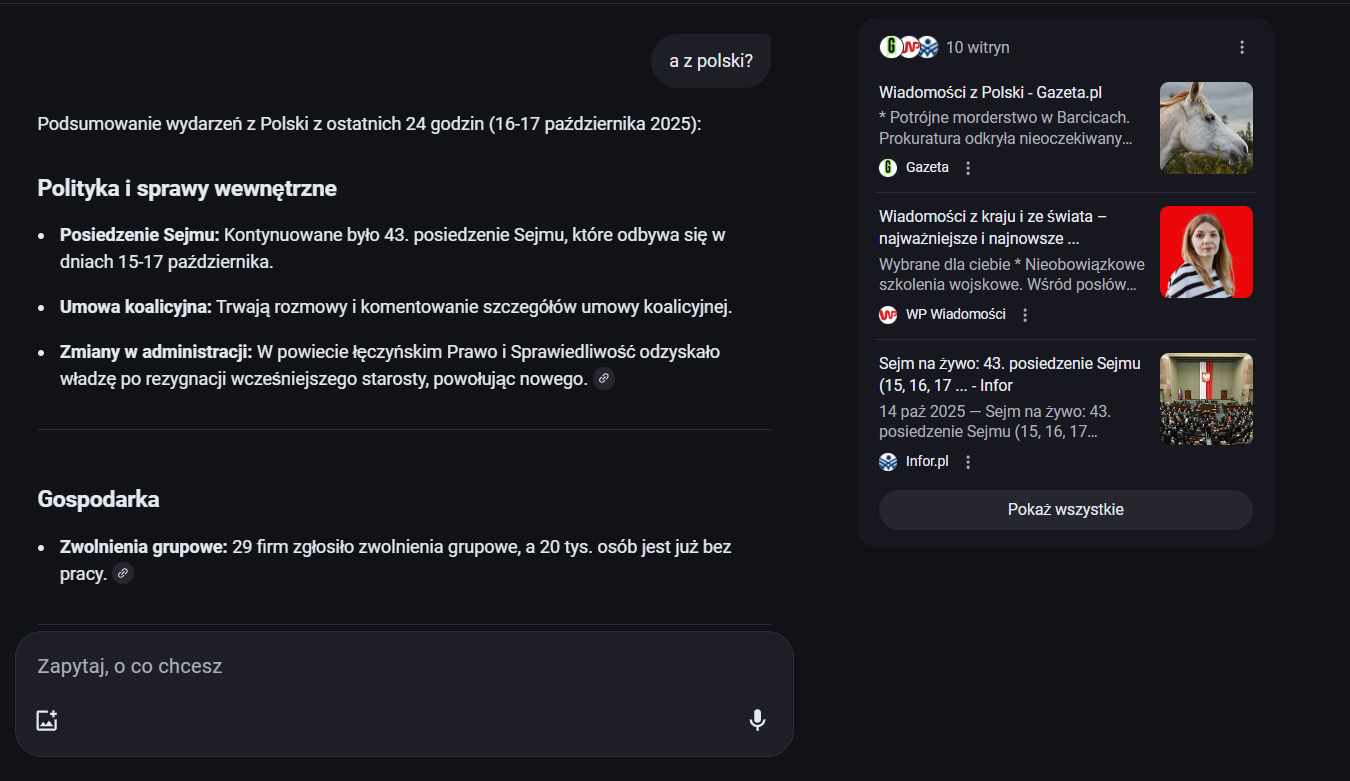Click the Infor.pl source favicon
The image size is (1350, 781).
(888, 462)
